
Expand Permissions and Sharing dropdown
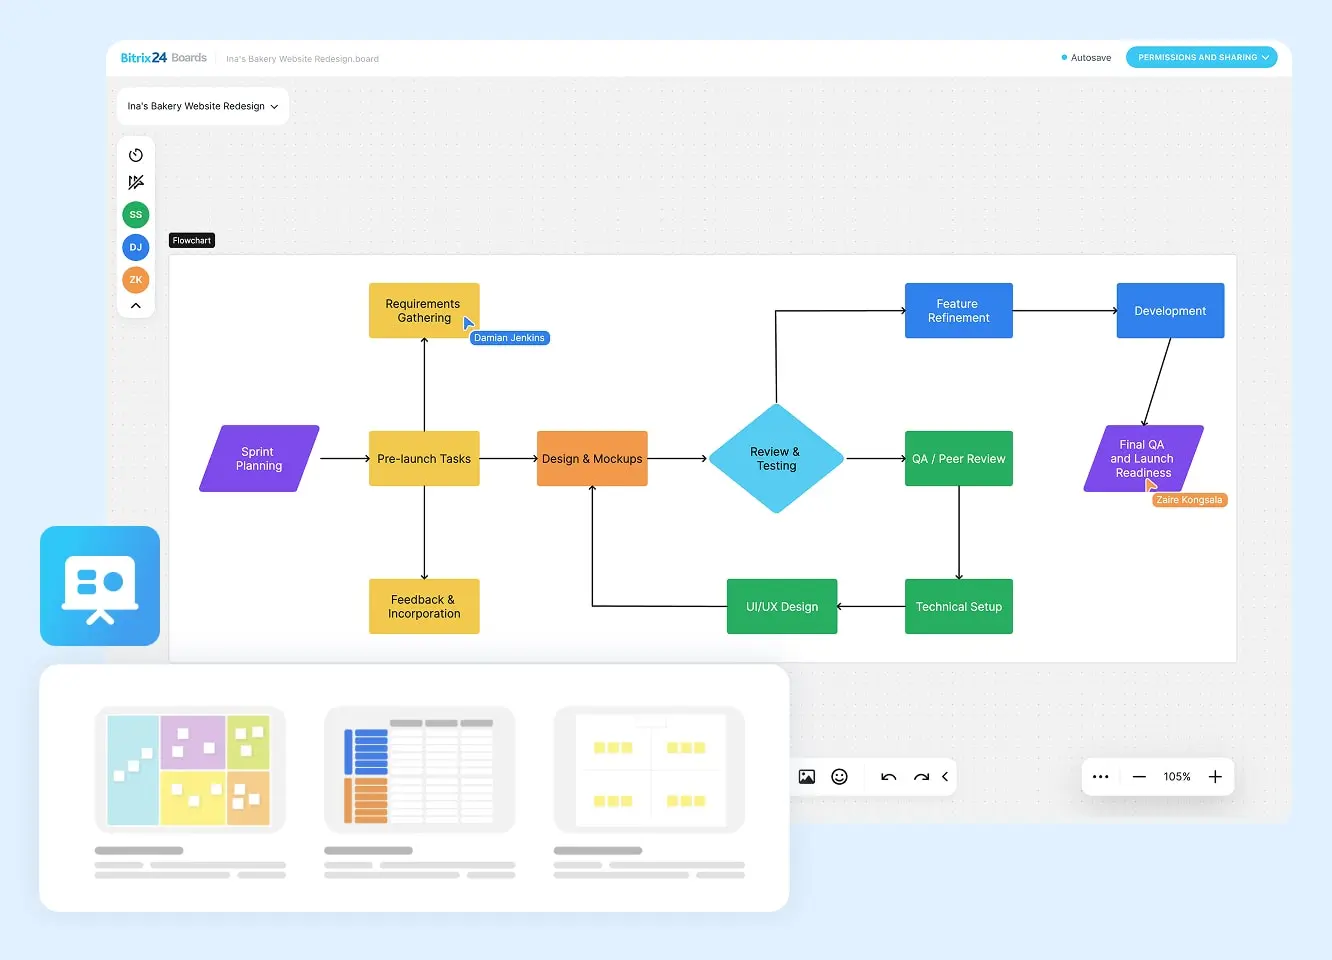click(1202, 58)
